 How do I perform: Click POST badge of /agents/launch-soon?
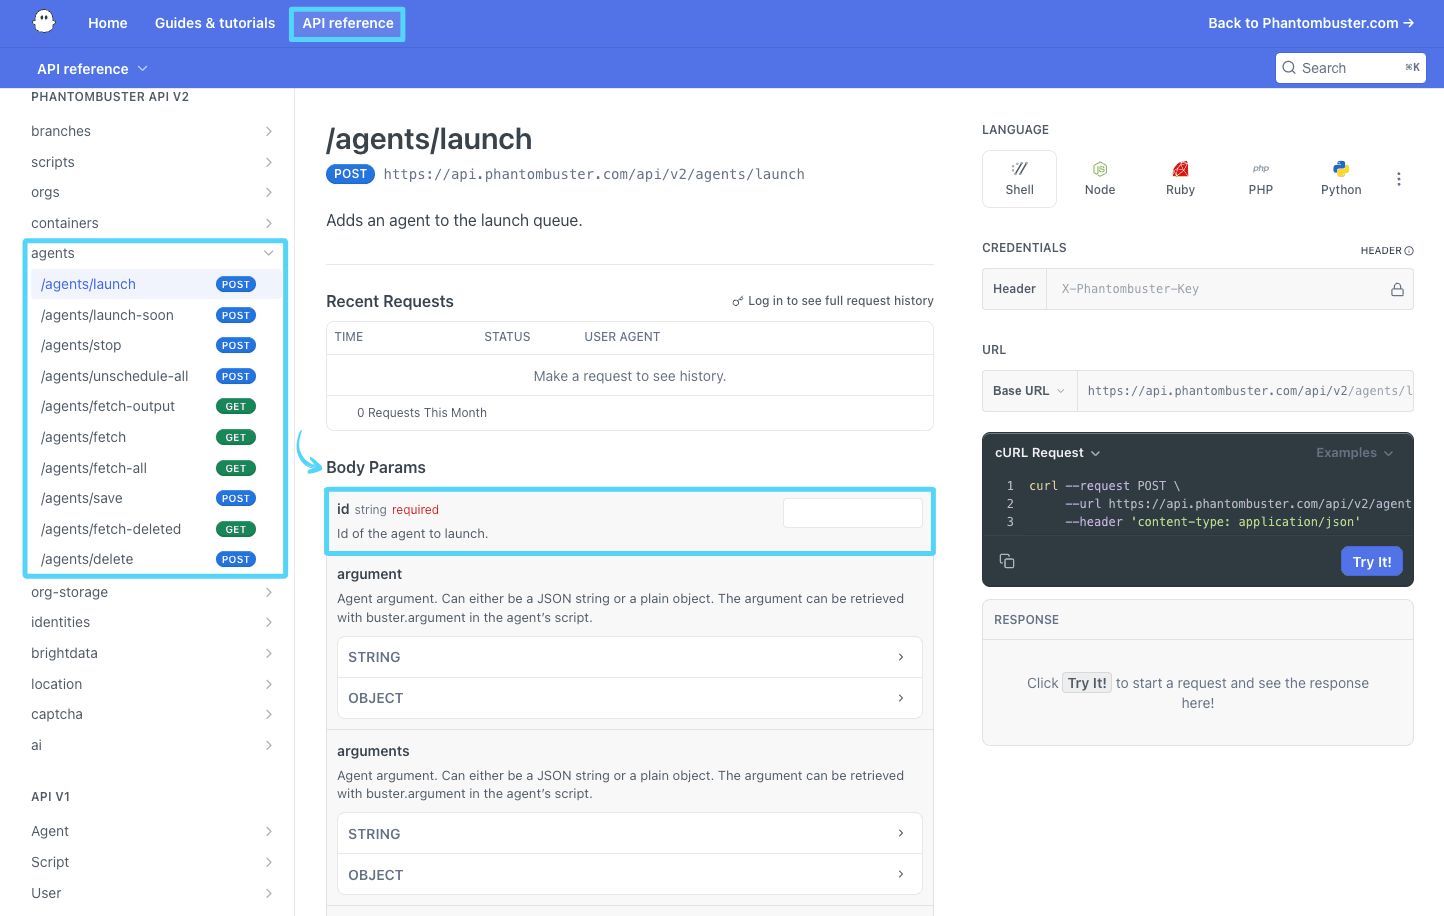[236, 315]
